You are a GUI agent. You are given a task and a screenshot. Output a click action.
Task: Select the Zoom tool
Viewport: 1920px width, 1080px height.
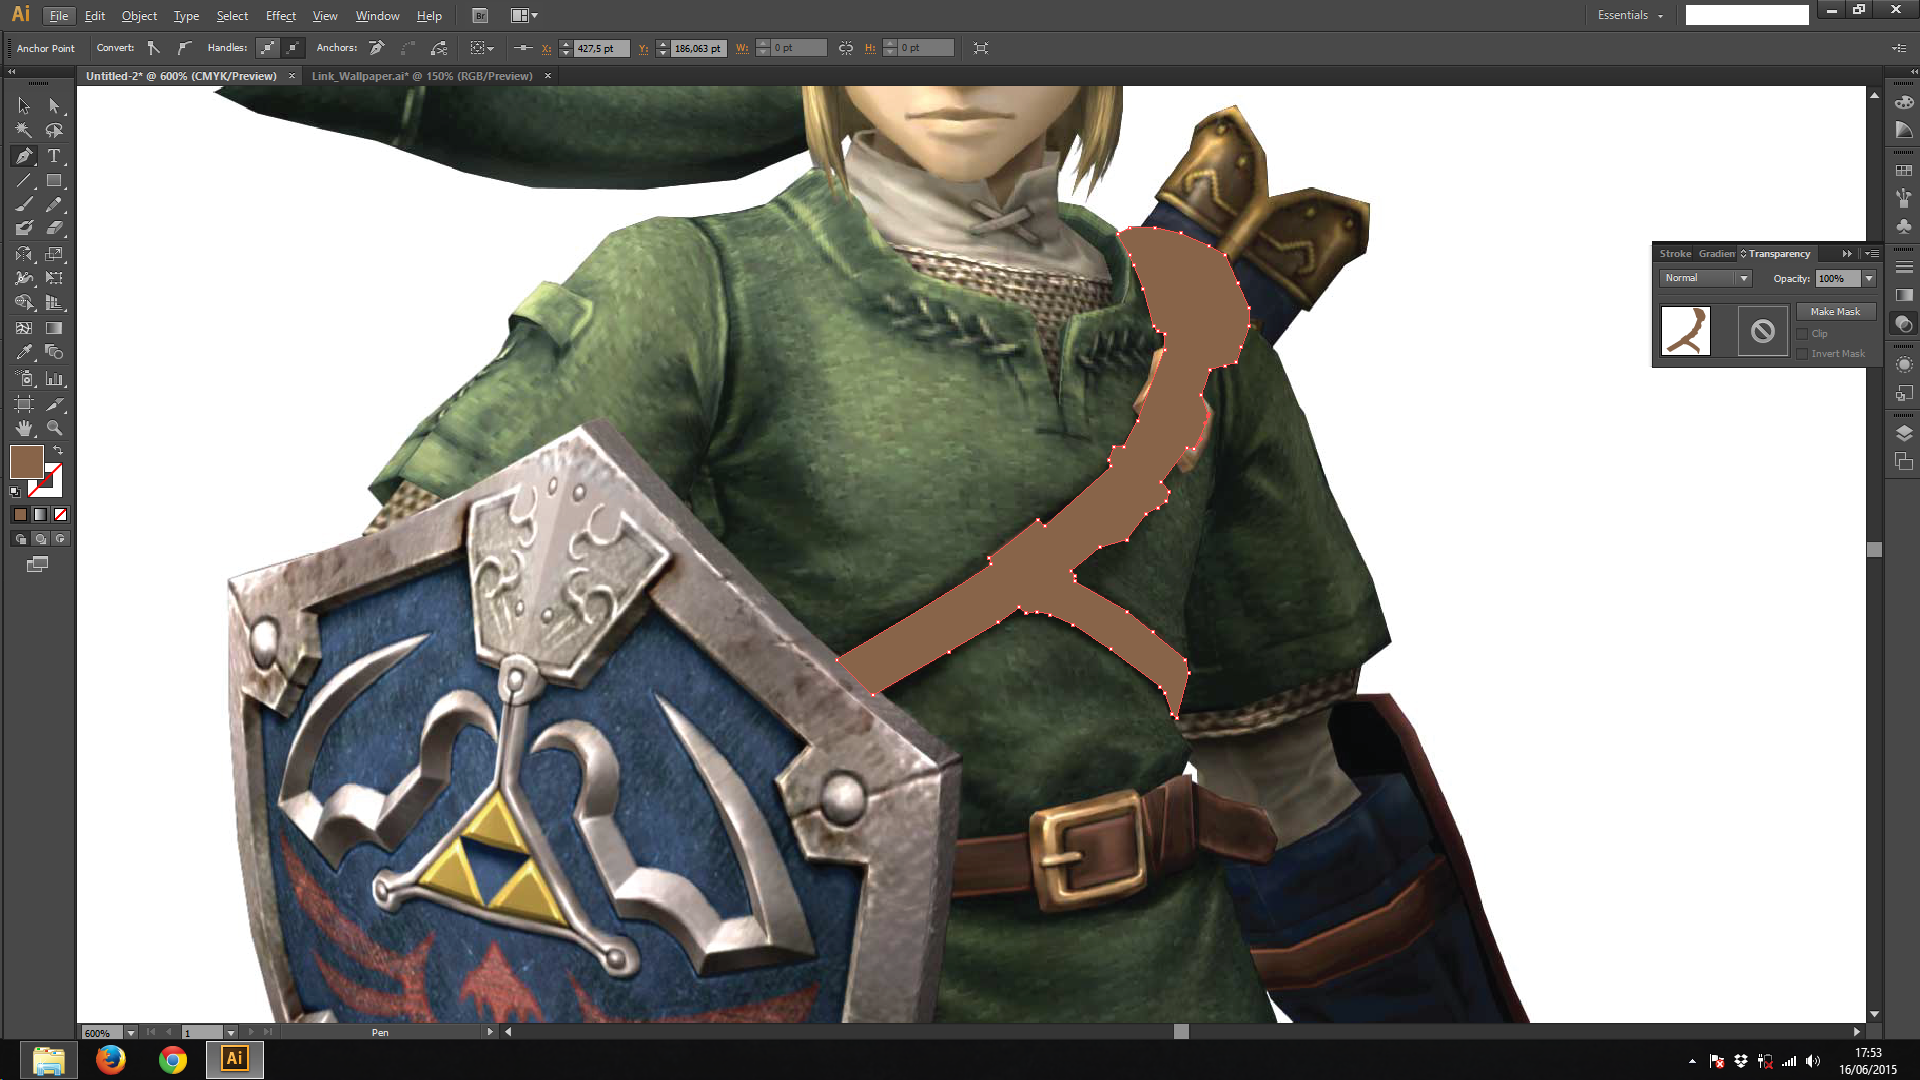coord(54,428)
